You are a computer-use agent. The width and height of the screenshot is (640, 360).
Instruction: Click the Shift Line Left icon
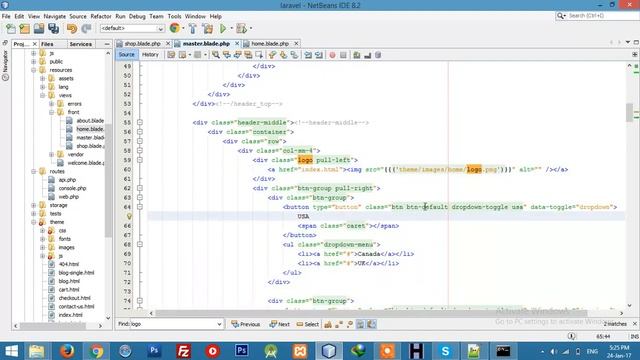(308, 55)
